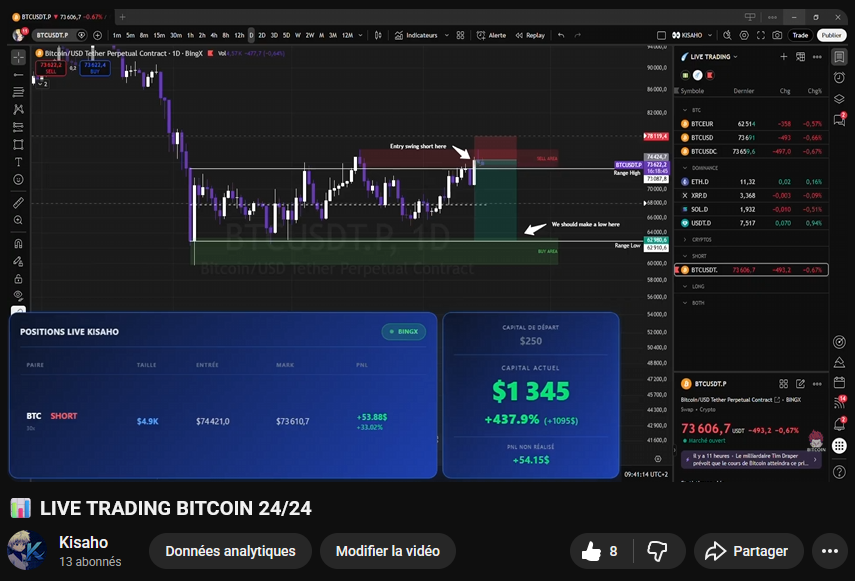Toggle lock all drawings

(19, 279)
